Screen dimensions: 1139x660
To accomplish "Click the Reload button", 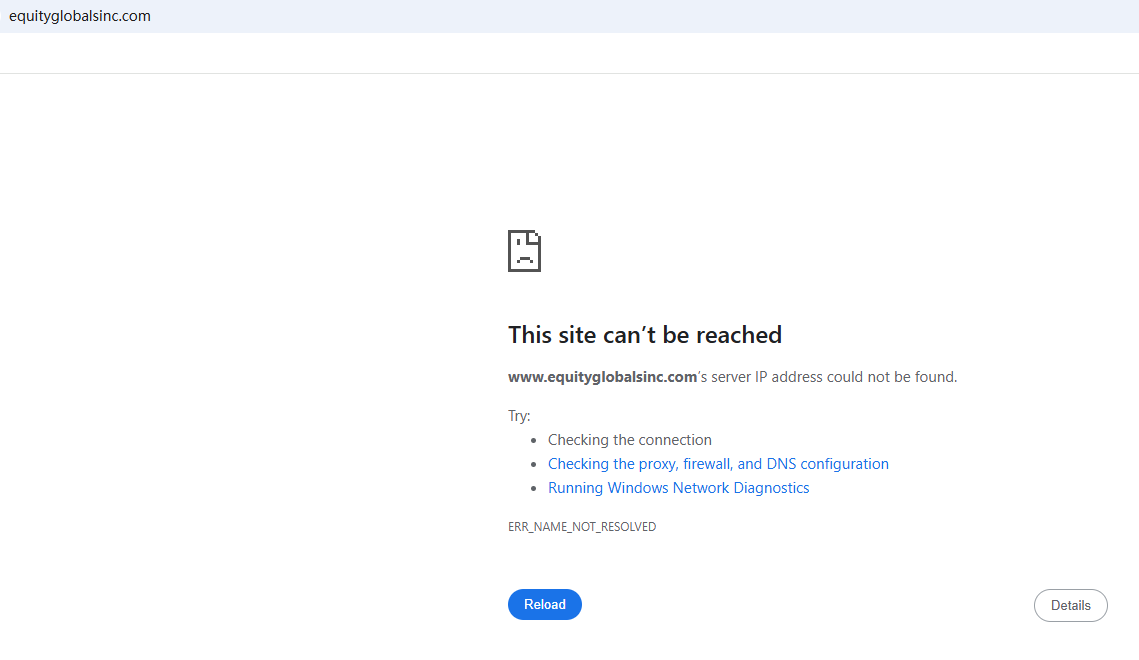I will (x=544, y=604).
